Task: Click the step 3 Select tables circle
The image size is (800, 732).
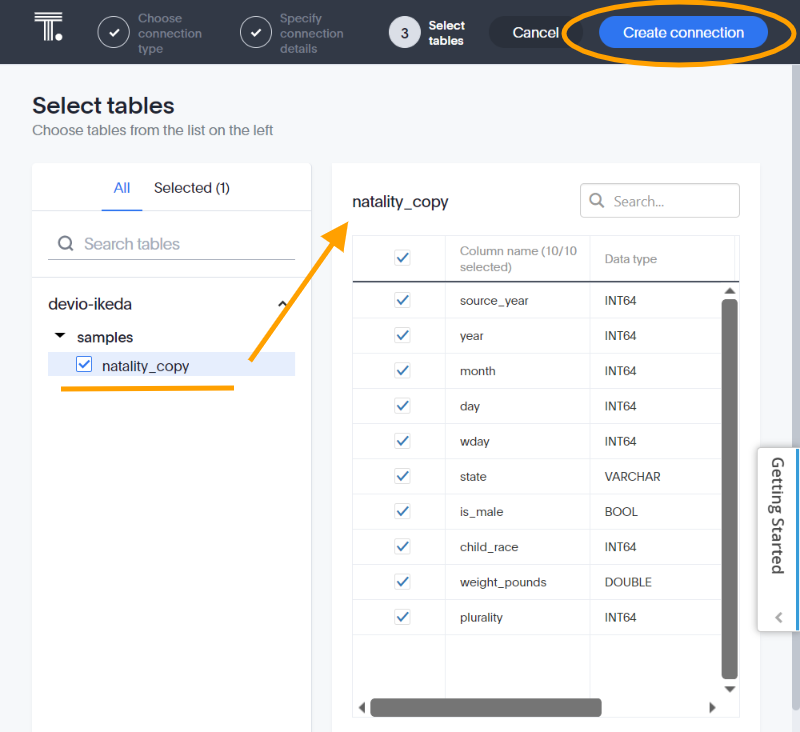Action: click(404, 33)
